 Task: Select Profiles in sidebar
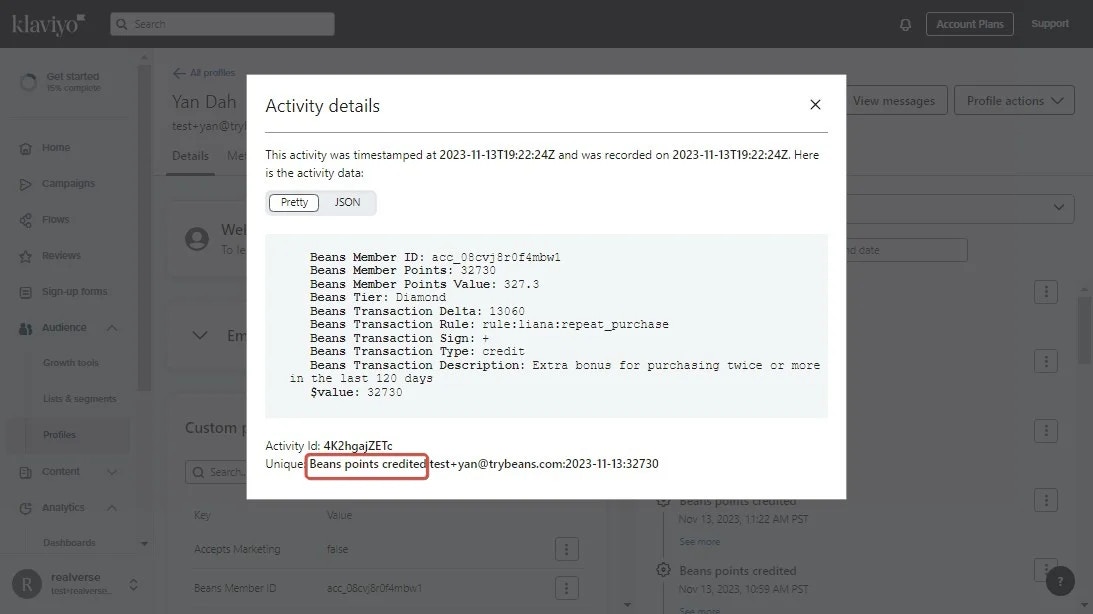(59, 435)
